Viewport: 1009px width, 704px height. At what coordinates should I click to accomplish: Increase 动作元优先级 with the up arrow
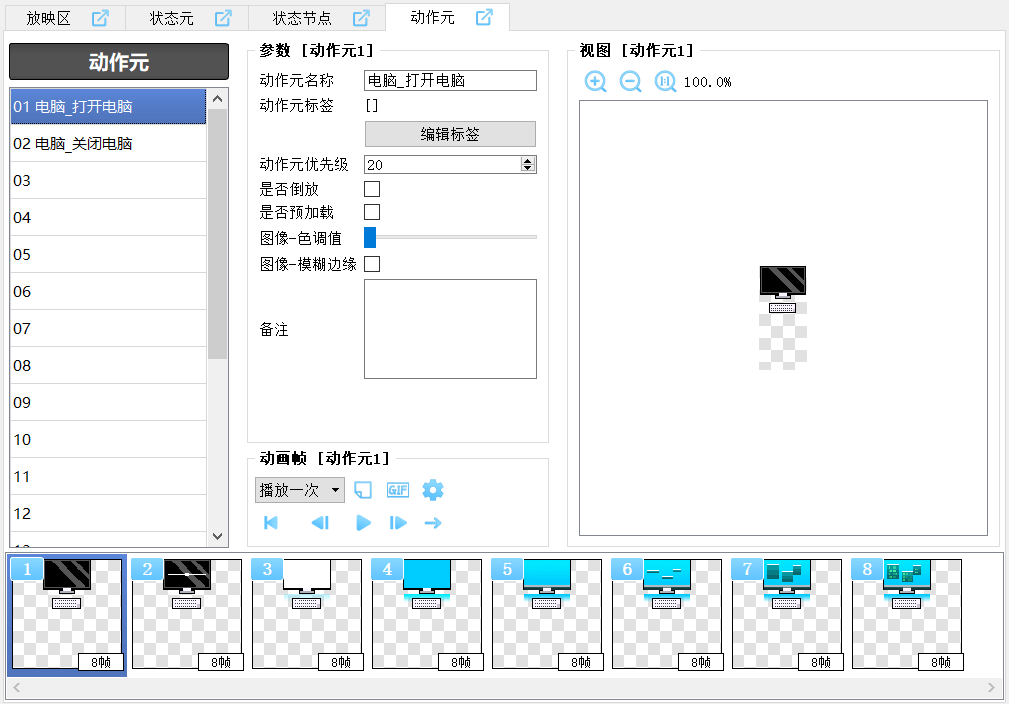528,161
